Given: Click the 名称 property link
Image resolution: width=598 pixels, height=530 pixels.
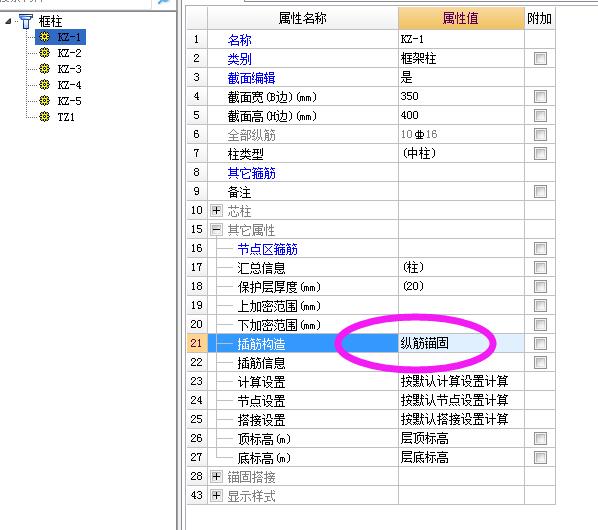Looking at the screenshot, I should point(240,40).
